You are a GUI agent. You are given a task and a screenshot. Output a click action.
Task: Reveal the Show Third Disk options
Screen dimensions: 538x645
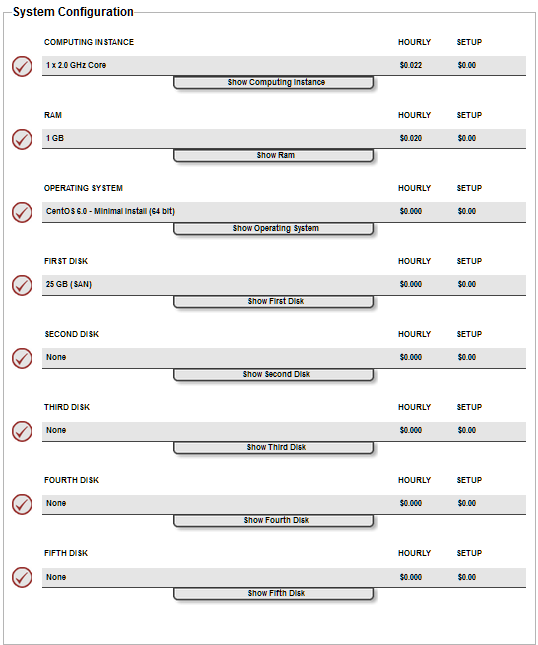pos(274,447)
